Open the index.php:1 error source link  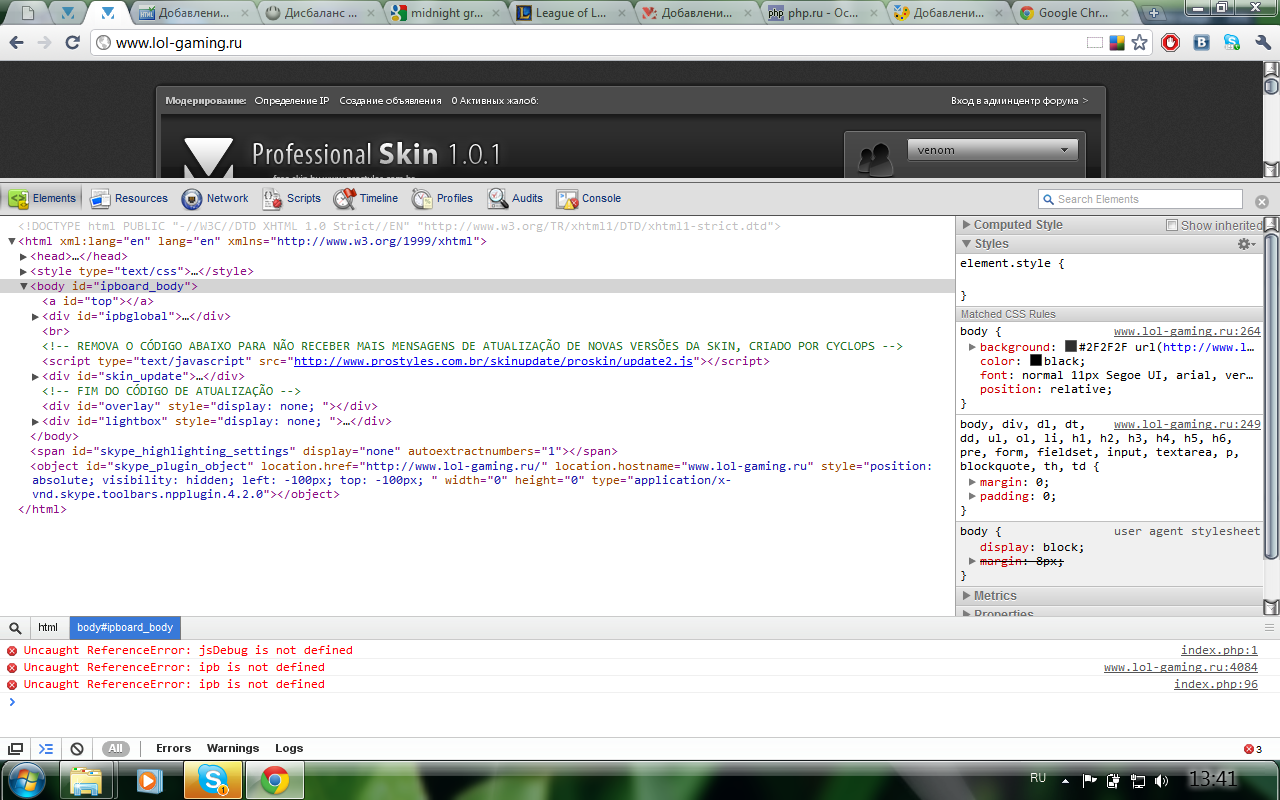pos(1219,651)
